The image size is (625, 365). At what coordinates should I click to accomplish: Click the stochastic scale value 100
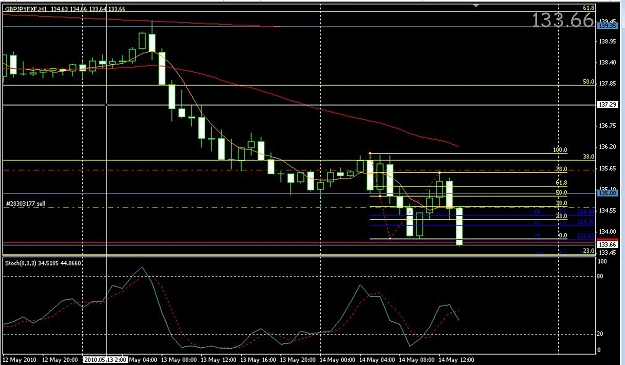click(602, 261)
